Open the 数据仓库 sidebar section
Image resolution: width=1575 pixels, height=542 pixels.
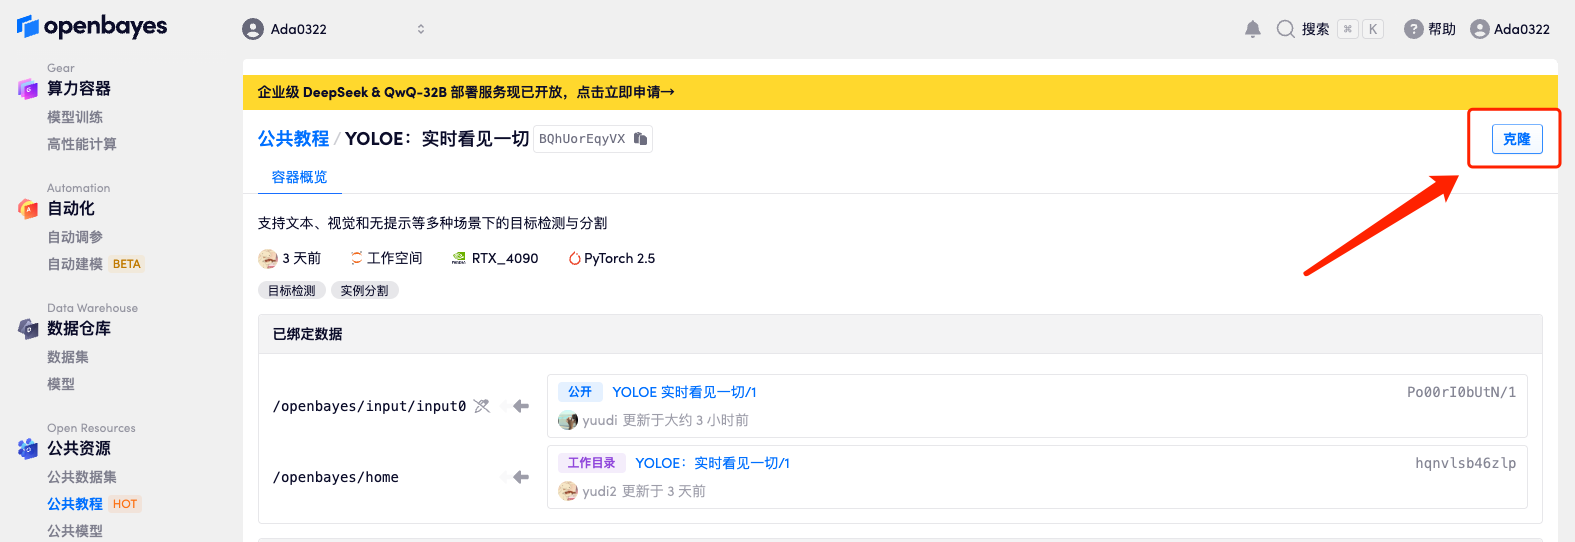pos(79,329)
